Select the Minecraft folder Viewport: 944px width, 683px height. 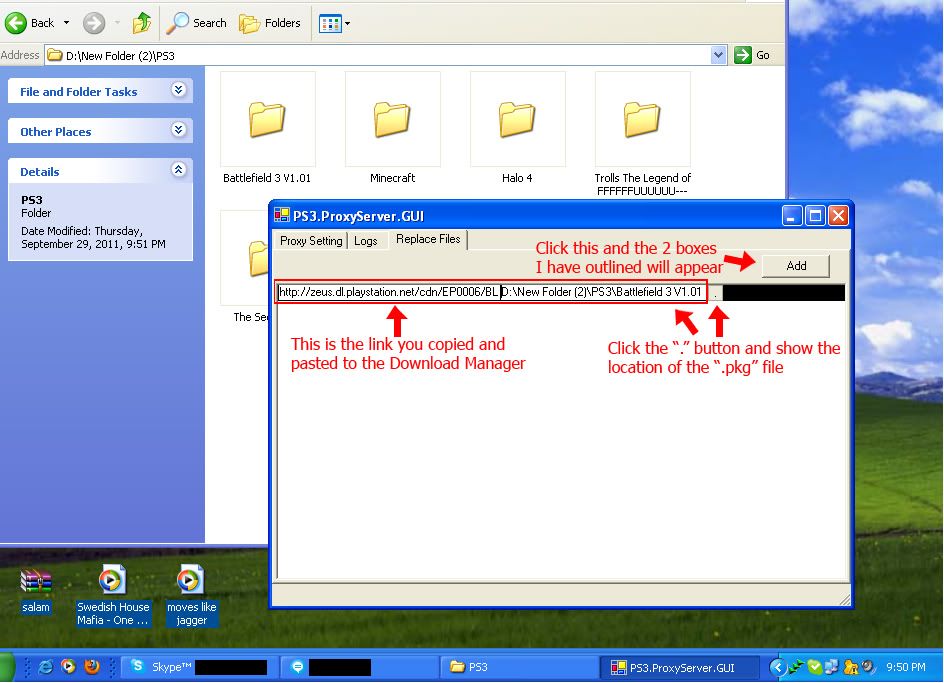(393, 128)
